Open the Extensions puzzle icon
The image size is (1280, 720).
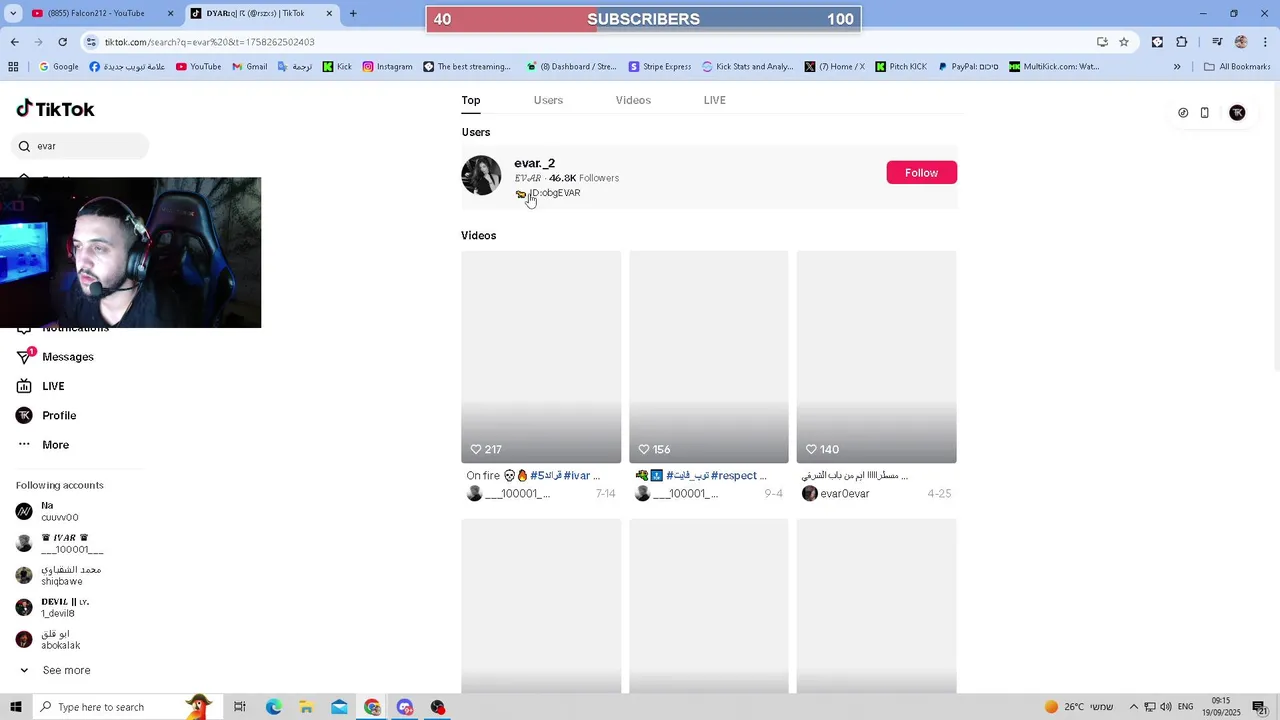pyautogui.click(x=1182, y=42)
